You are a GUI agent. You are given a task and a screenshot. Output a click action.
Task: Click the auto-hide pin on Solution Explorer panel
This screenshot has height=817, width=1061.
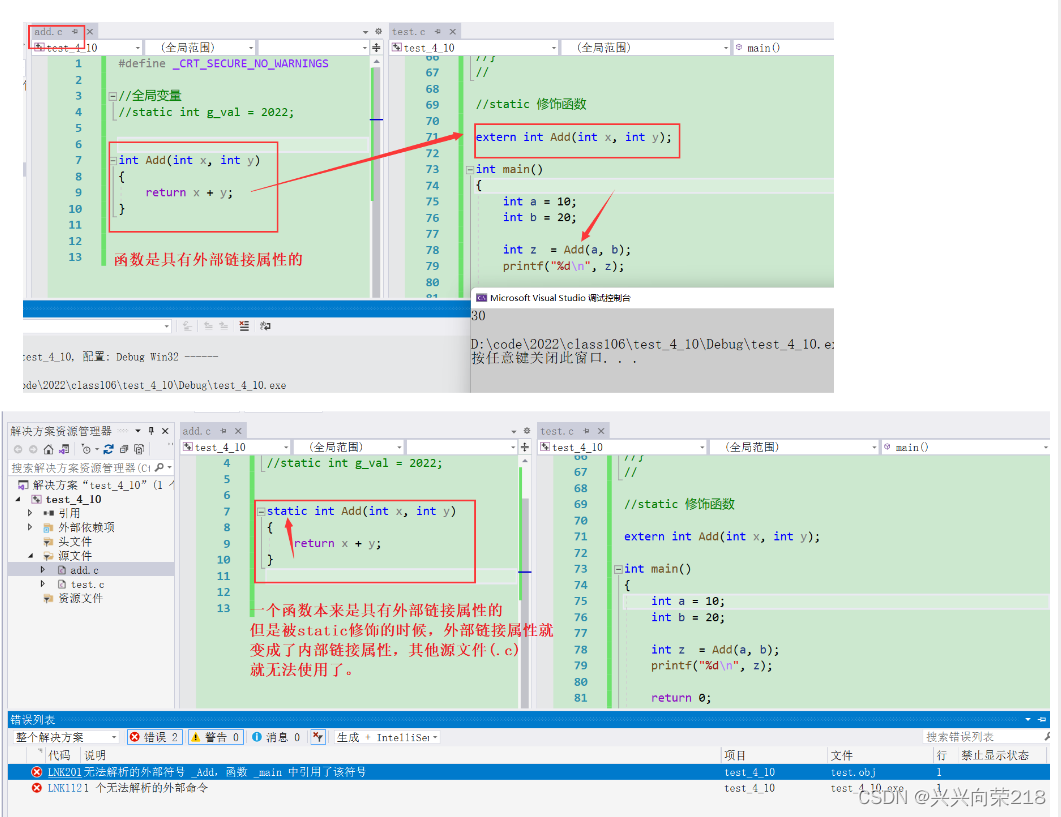(x=150, y=431)
